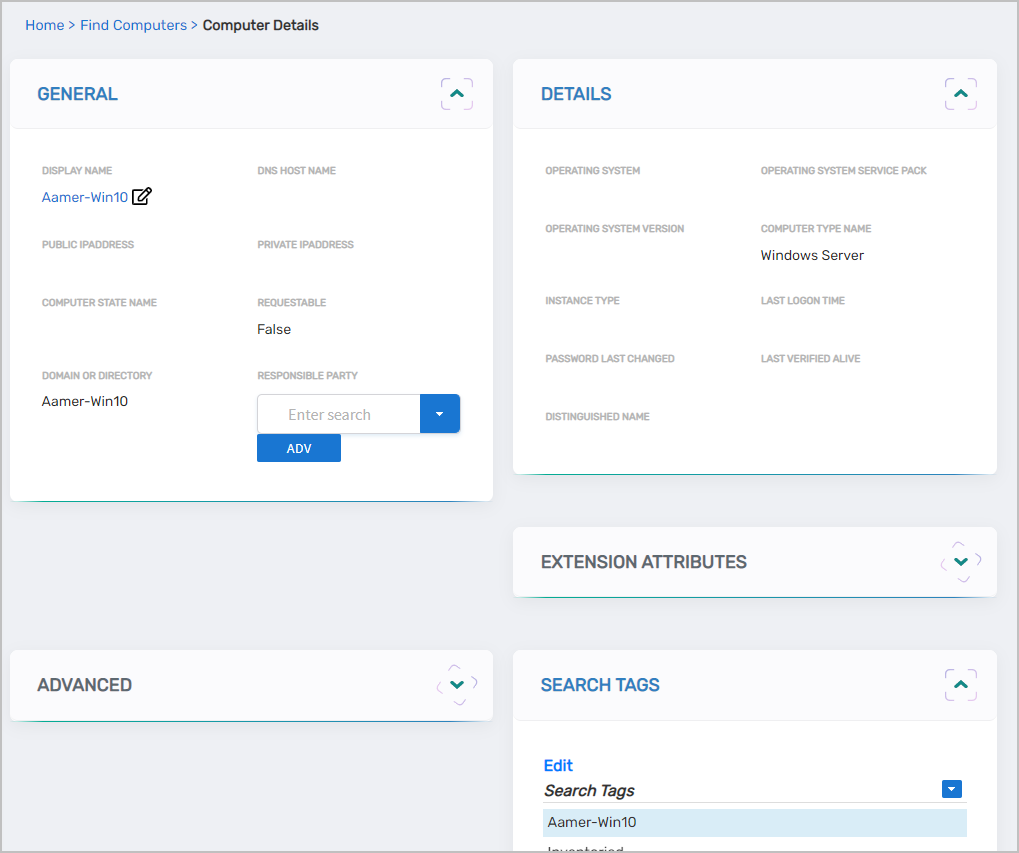The height and width of the screenshot is (853, 1019).
Task: Open the Search Tags grid column menu arrow
Action: [x=952, y=790]
